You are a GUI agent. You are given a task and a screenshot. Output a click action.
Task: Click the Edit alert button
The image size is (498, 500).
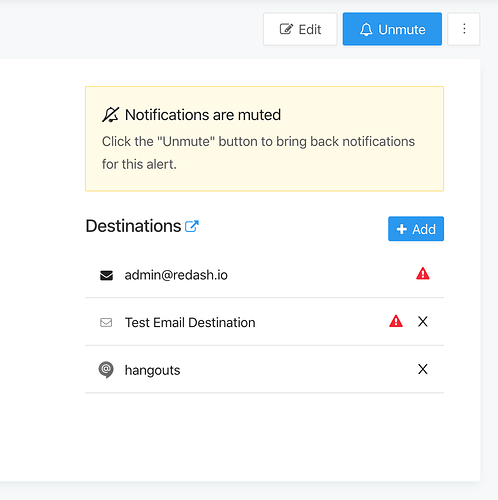[x=300, y=29]
